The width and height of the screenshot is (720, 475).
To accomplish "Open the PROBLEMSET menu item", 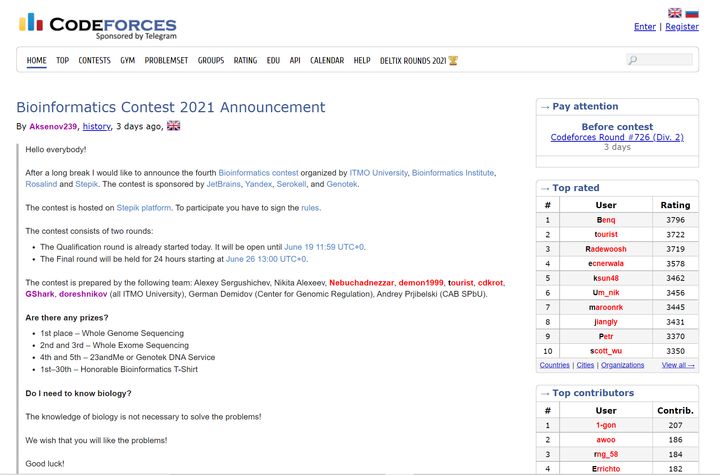I will [x=166, y=60].
